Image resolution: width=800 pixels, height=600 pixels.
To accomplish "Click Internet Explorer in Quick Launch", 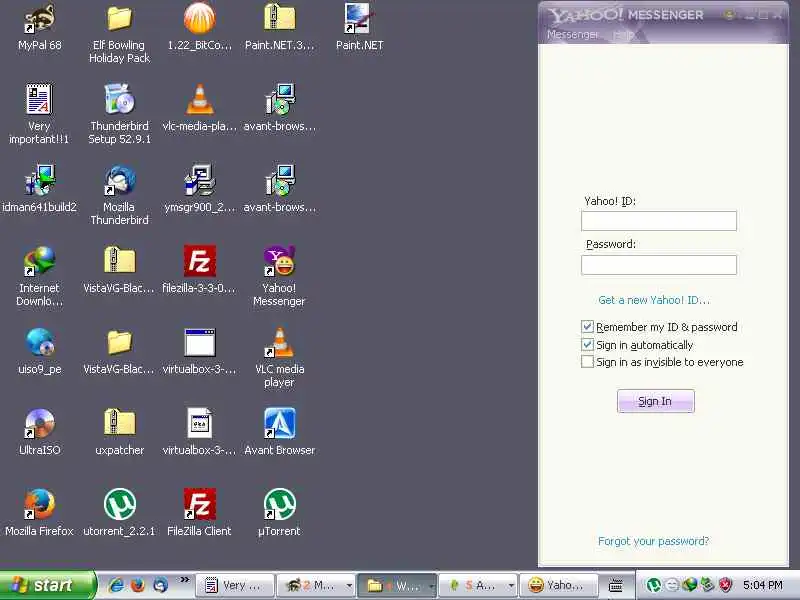I will click(116, 585).
